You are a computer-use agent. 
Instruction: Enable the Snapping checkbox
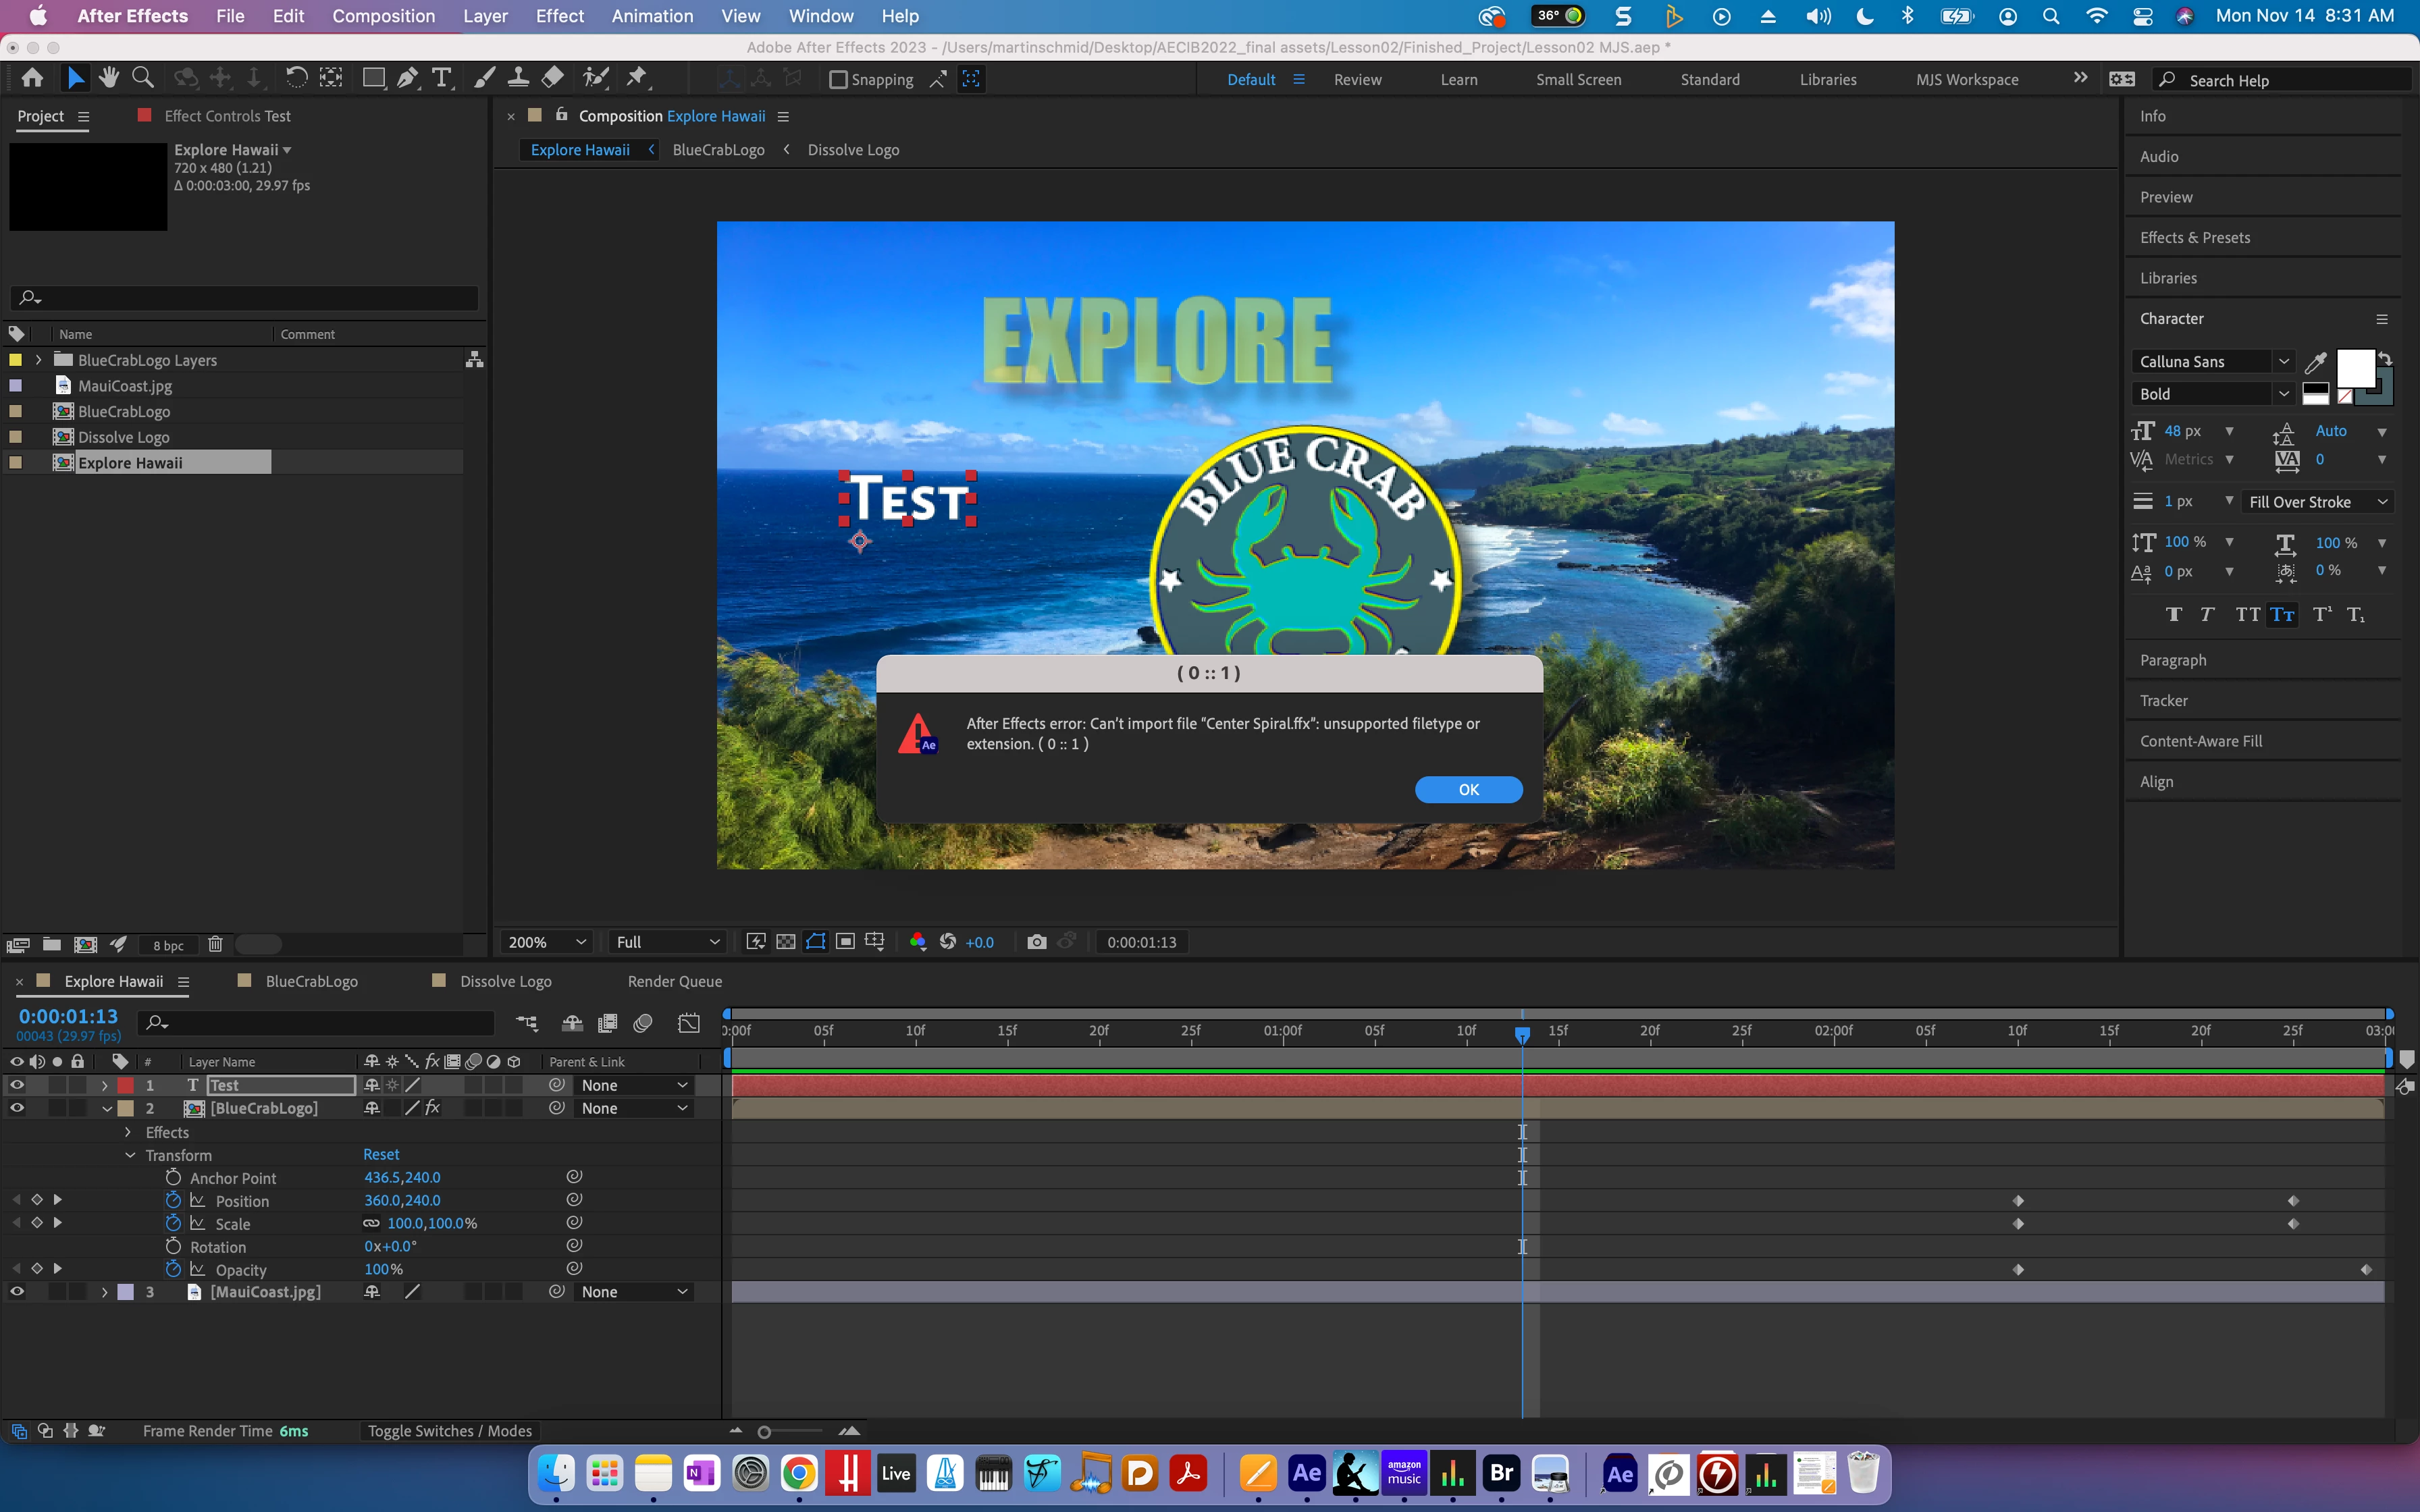point(838,80)
